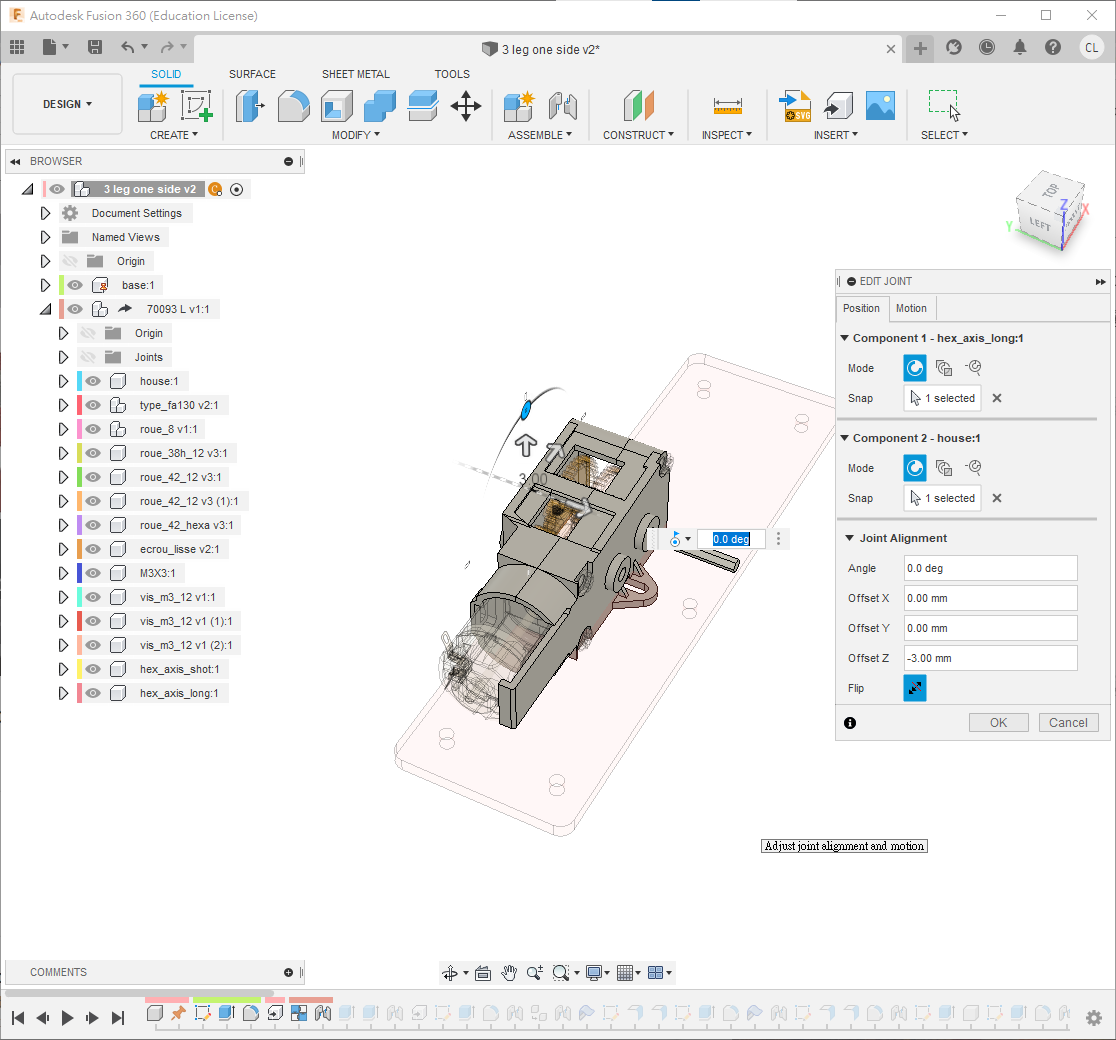Screen dimensions: 1116x1040
Task: Select the Measure tool in Inspect
Action: click(727, 106)
